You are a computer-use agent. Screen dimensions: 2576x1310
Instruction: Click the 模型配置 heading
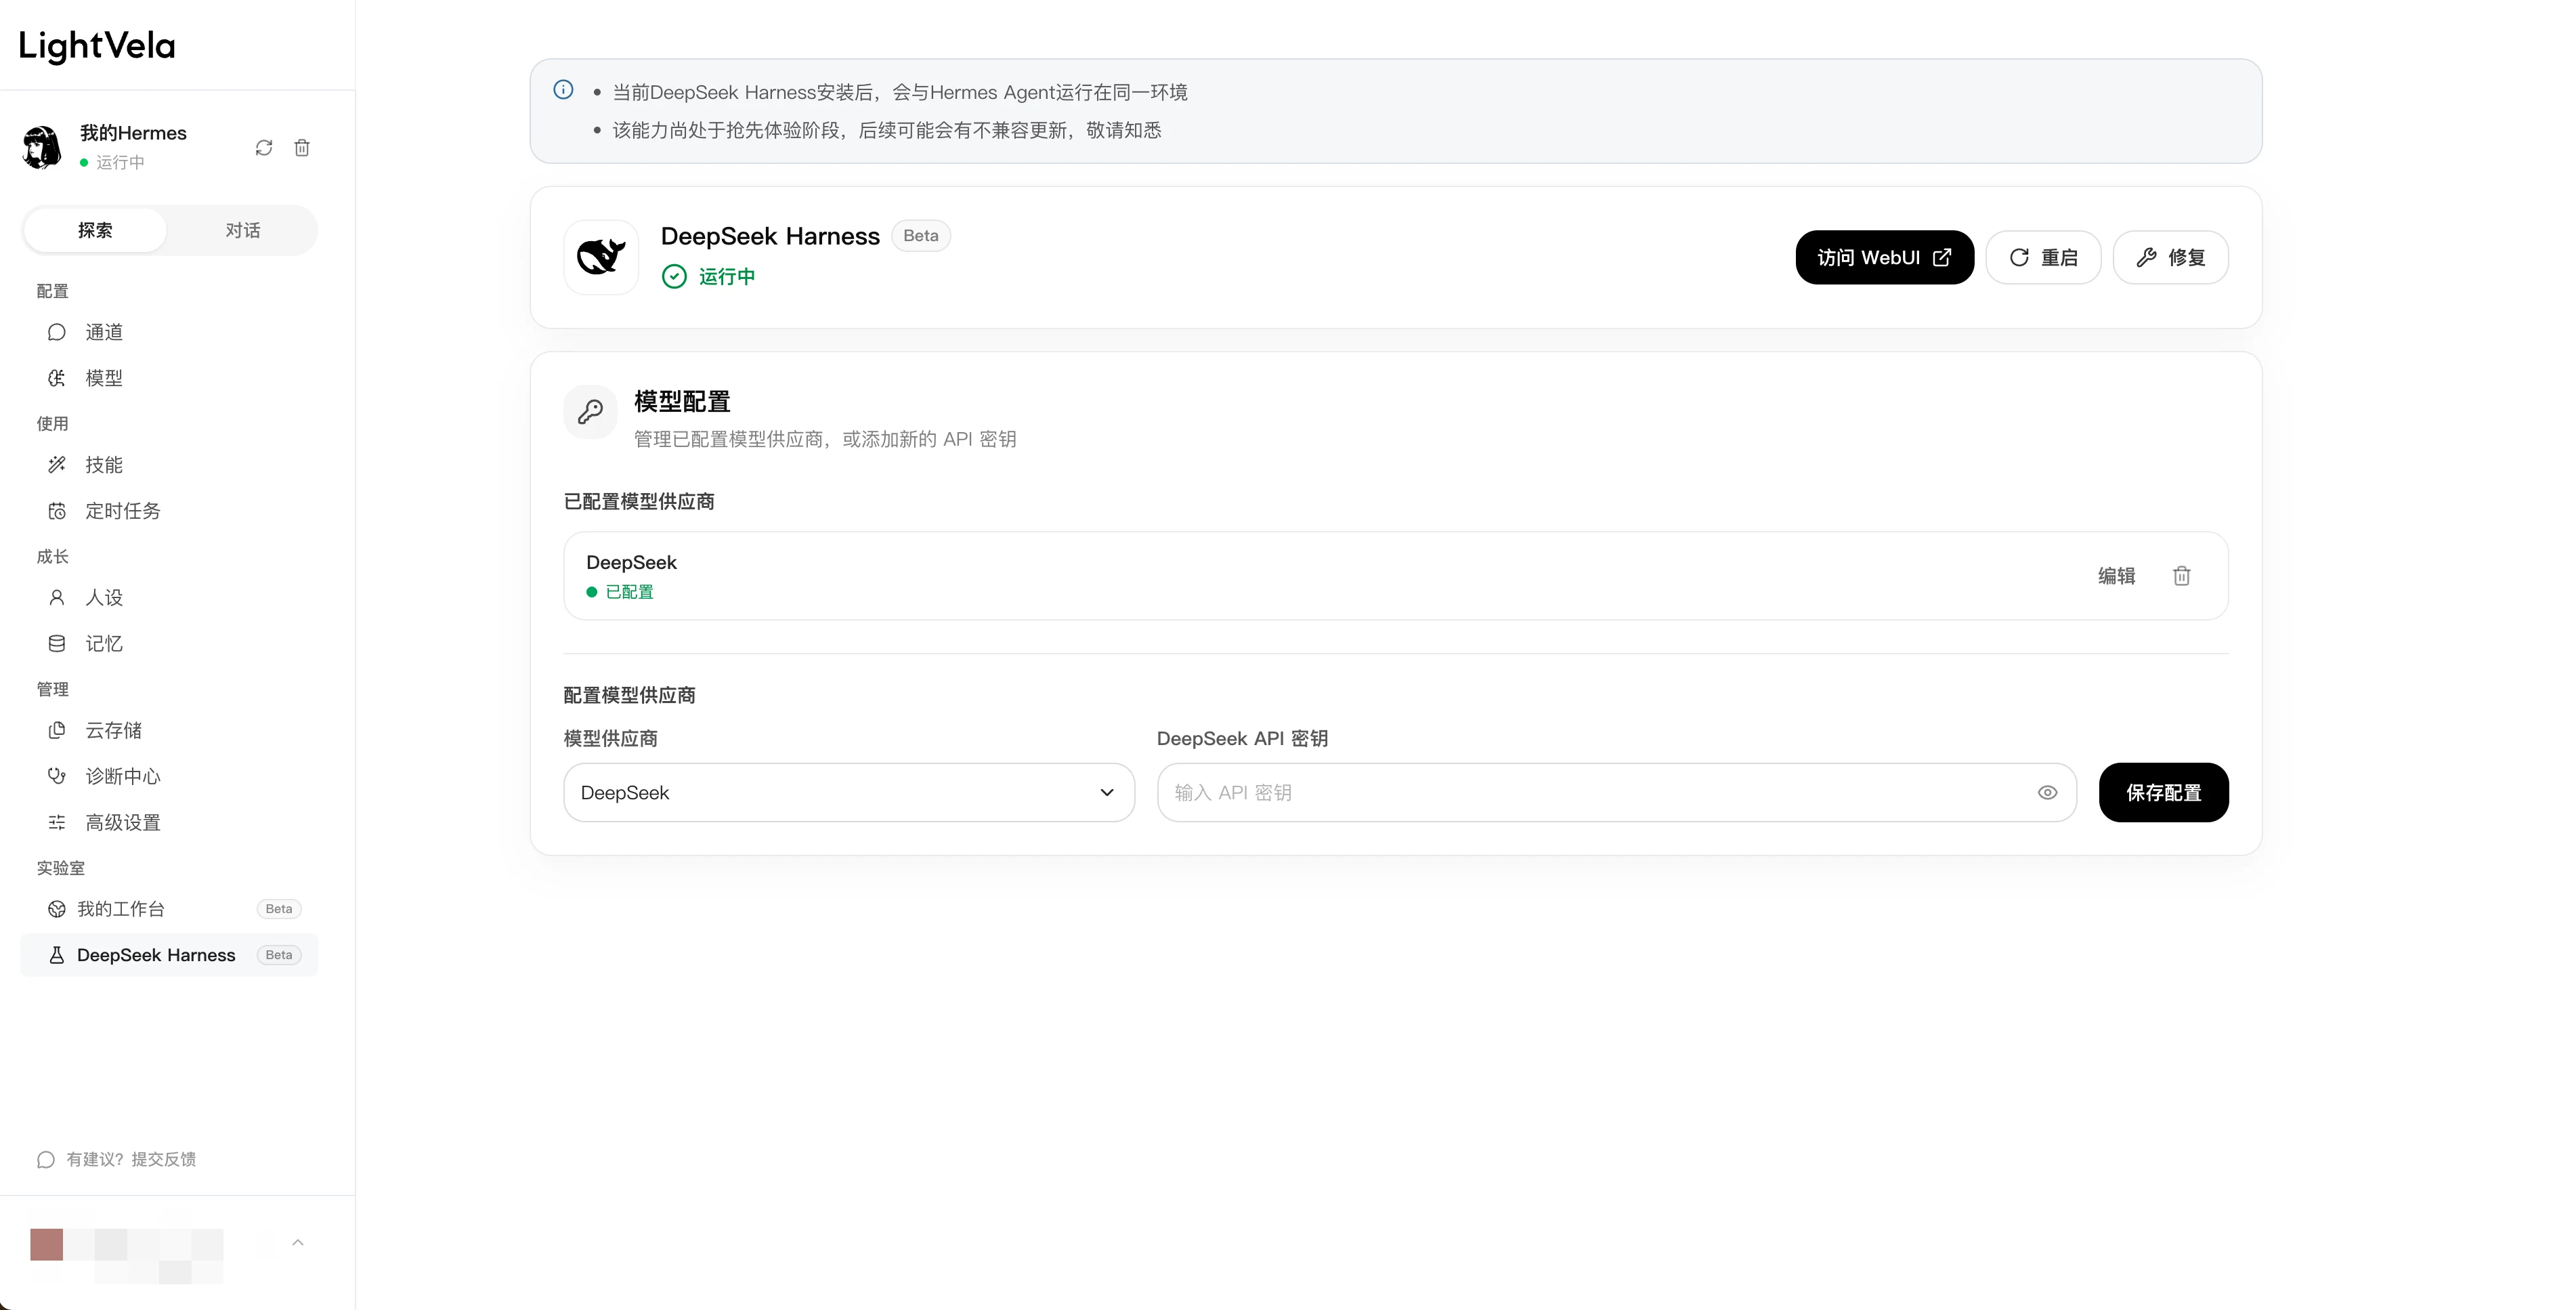[683, 402]
